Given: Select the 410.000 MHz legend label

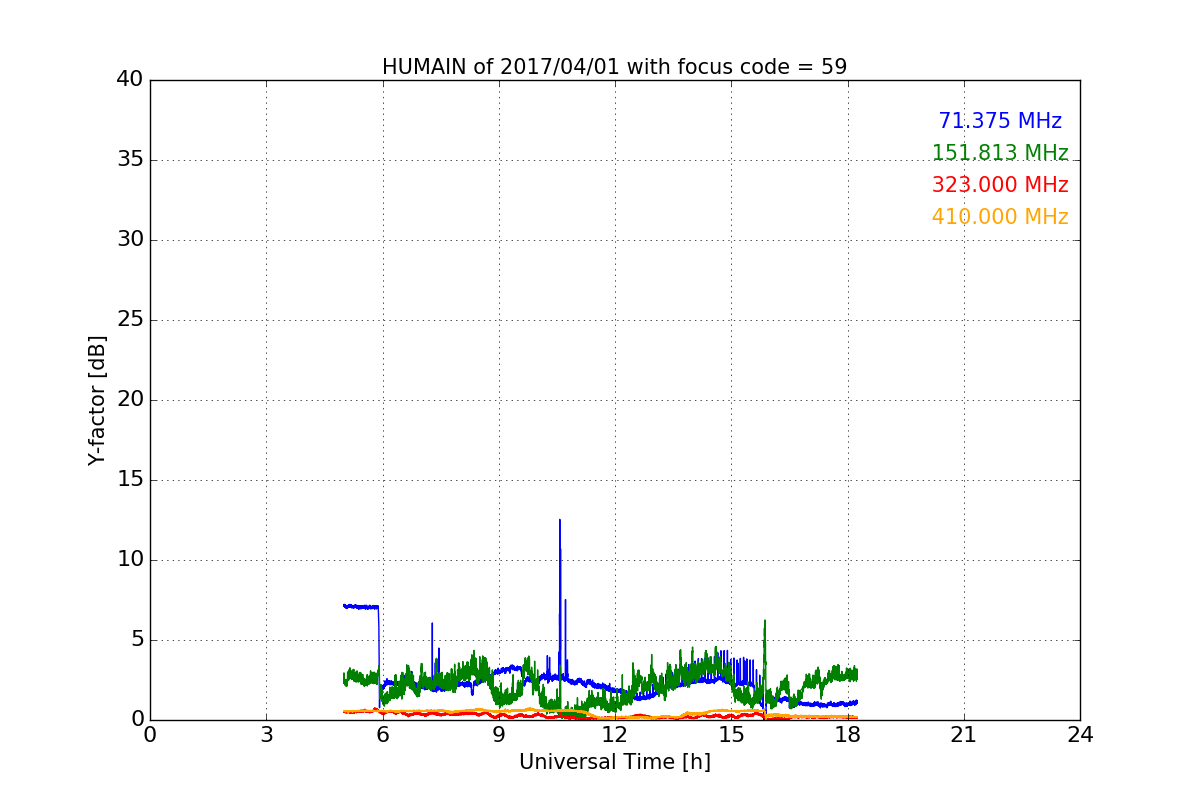Looking at the screenshot, I should 1000,217.
